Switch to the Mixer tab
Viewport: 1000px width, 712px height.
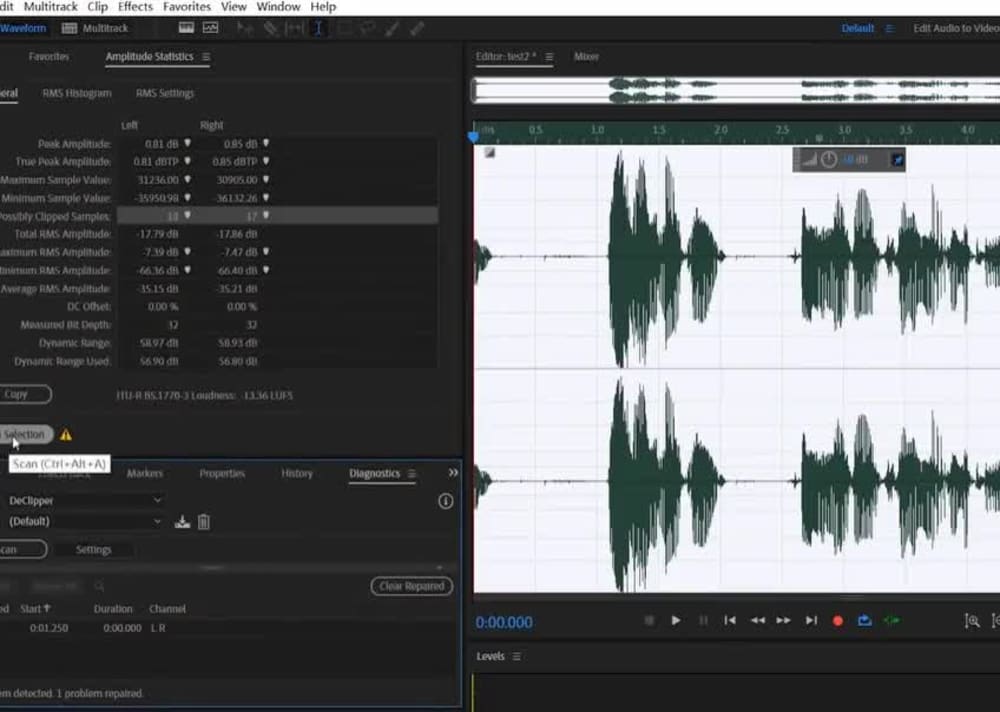pos(586,57)
